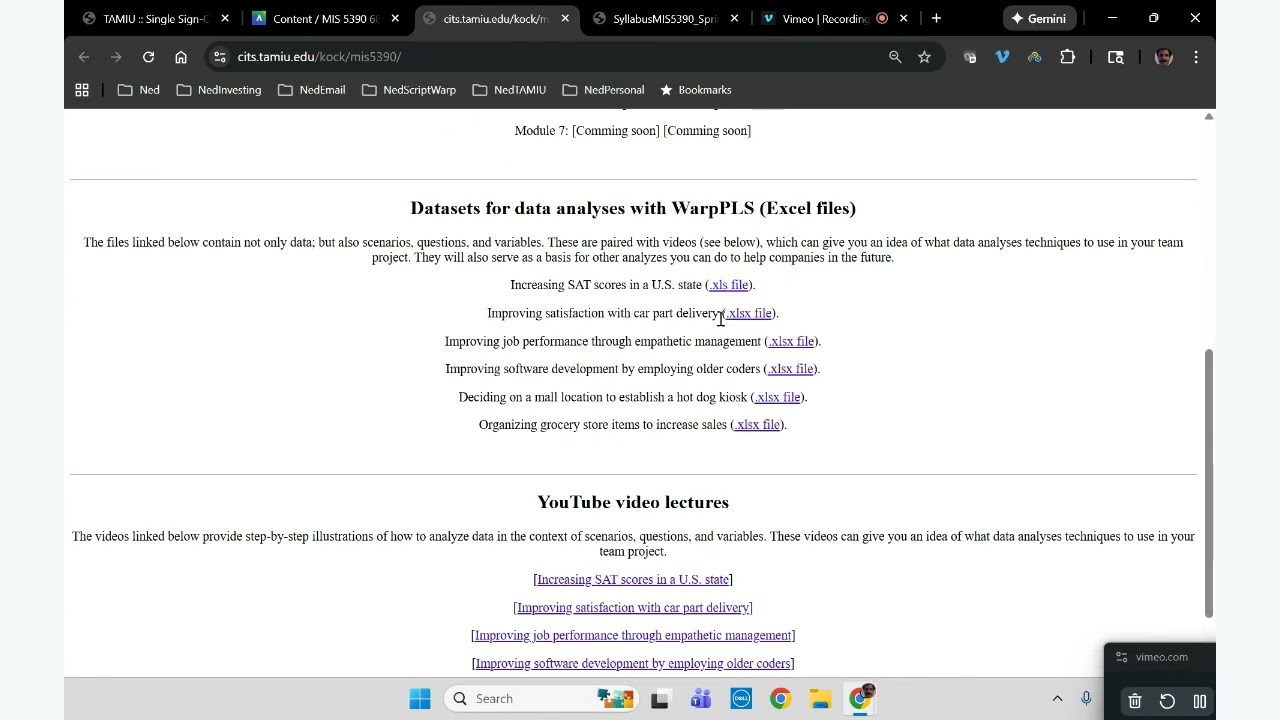Open the NedTAMIU bookmarks folder
The height and width of the screenshot is (720, 1280).
[x=509, y=90]
